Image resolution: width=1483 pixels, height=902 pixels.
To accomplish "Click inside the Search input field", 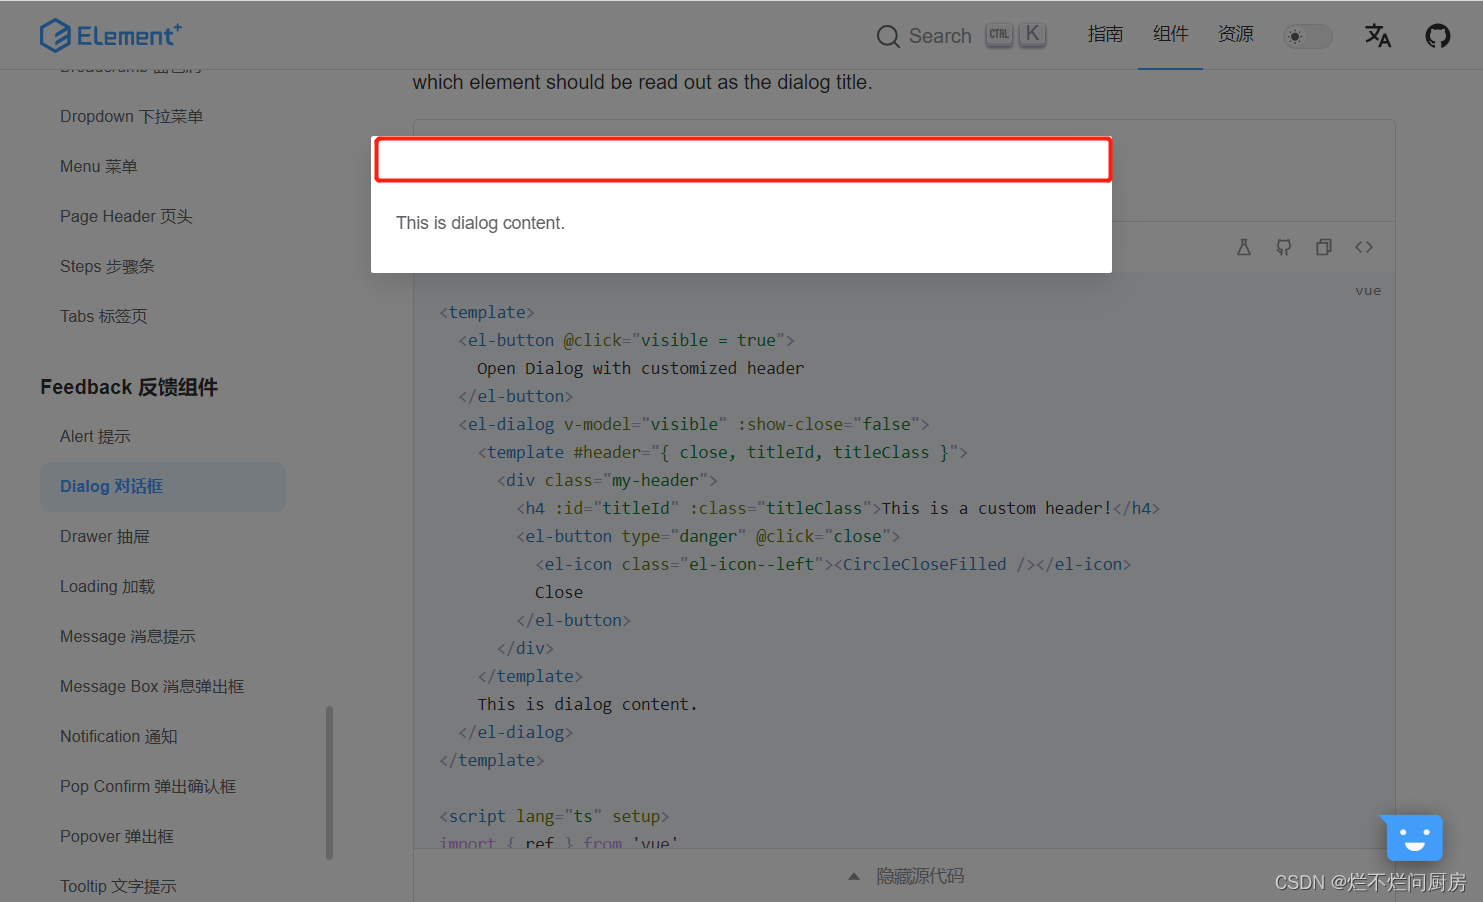I will click(x=940, y=36).
